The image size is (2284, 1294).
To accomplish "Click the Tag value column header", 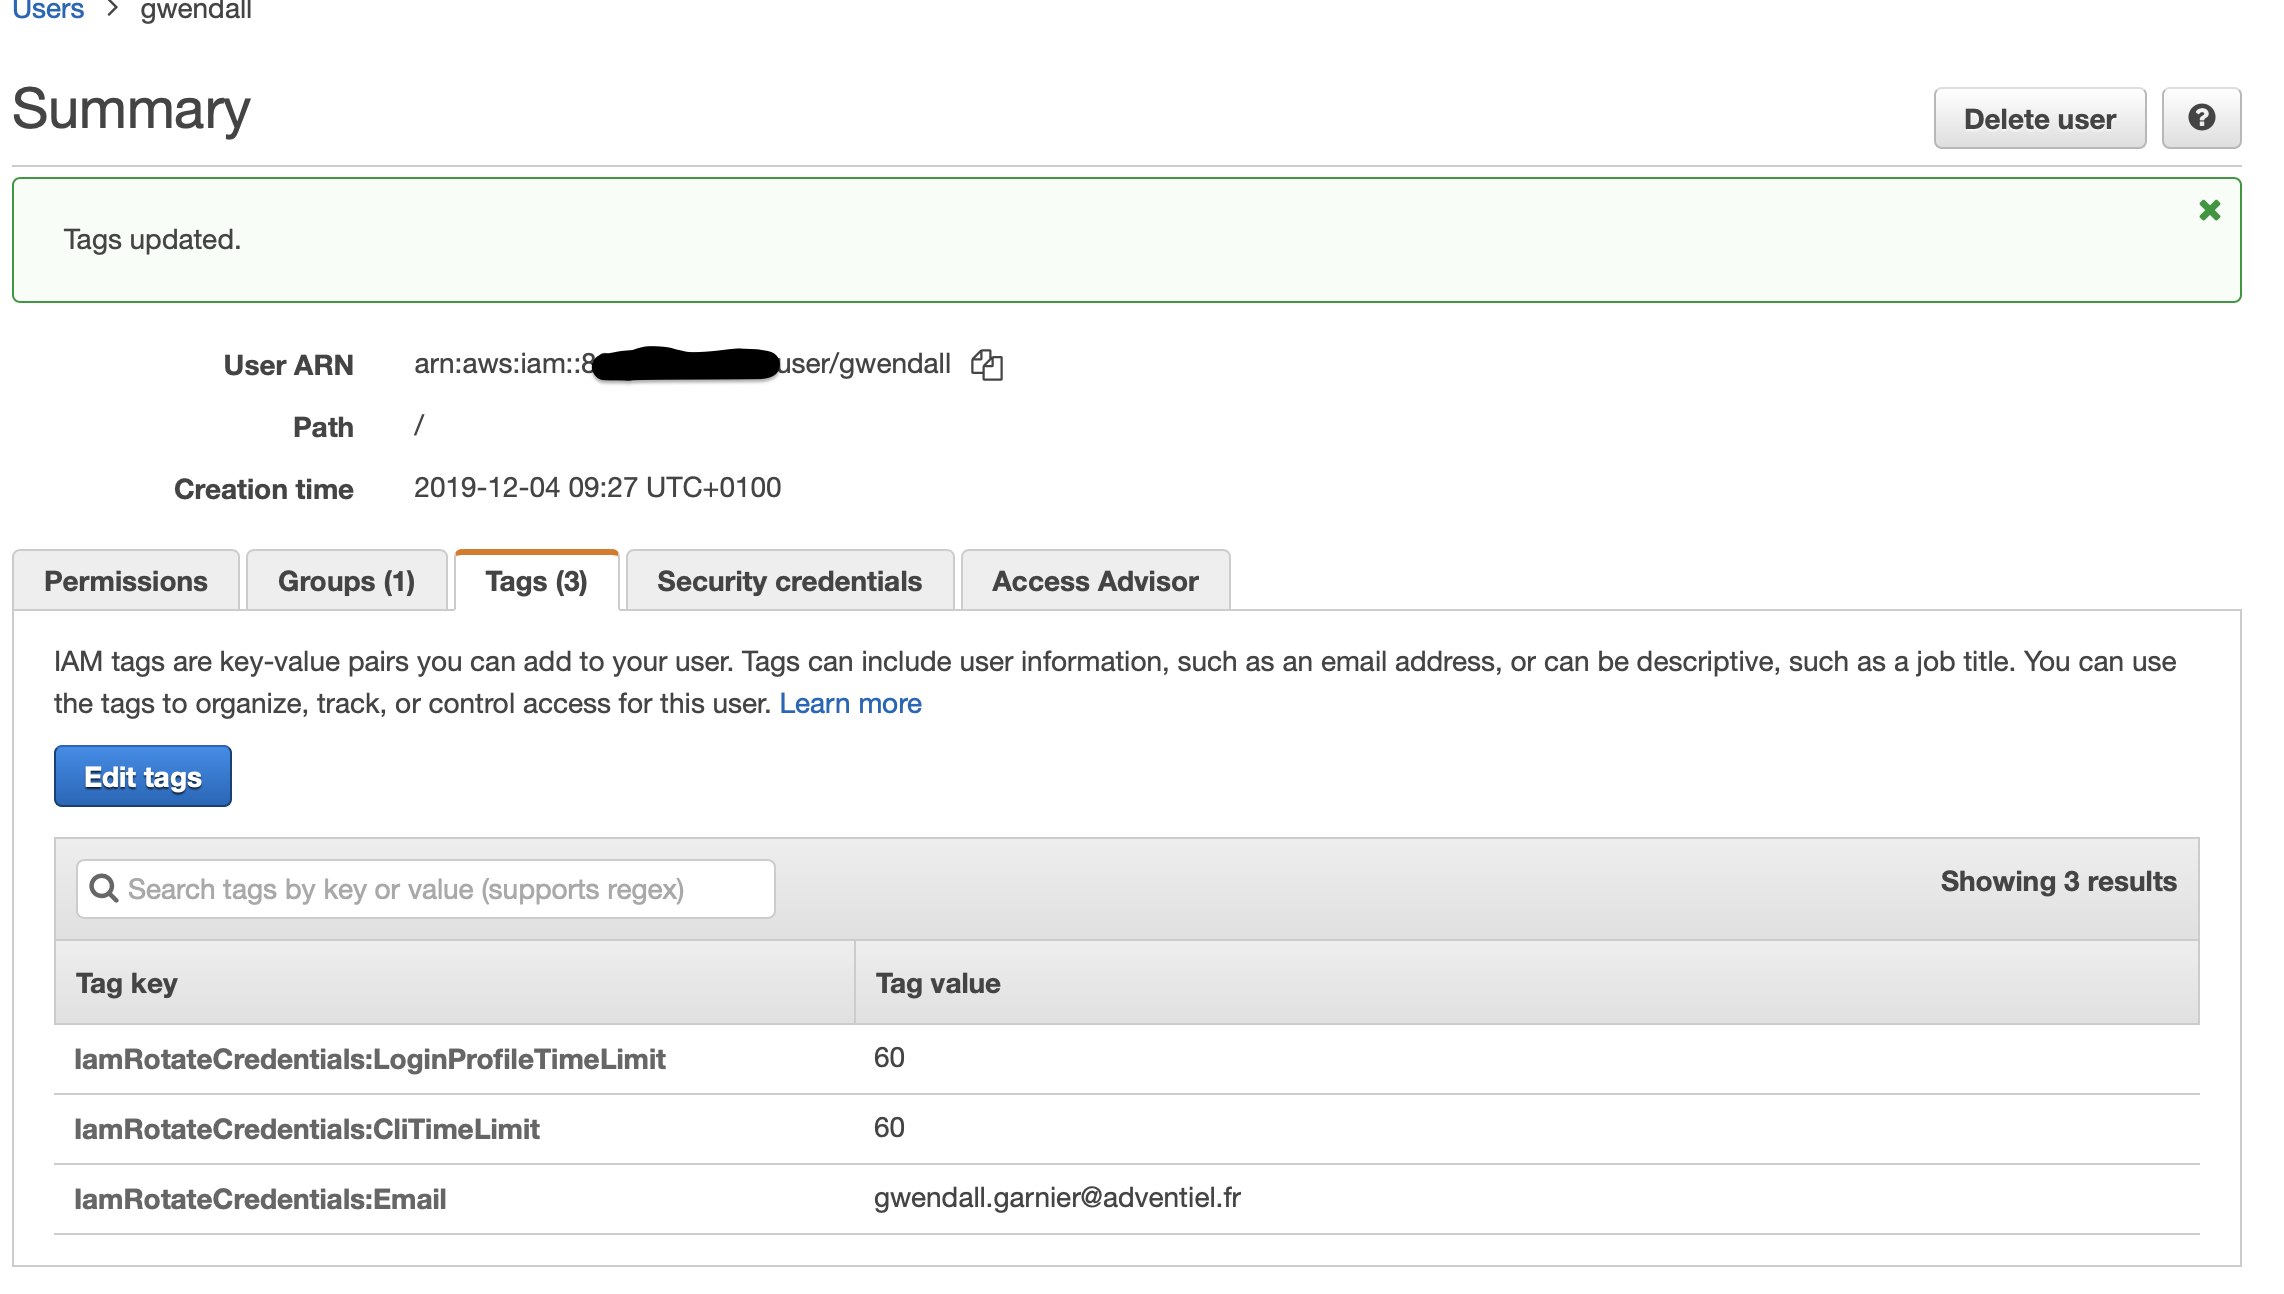I will point(938,983).
